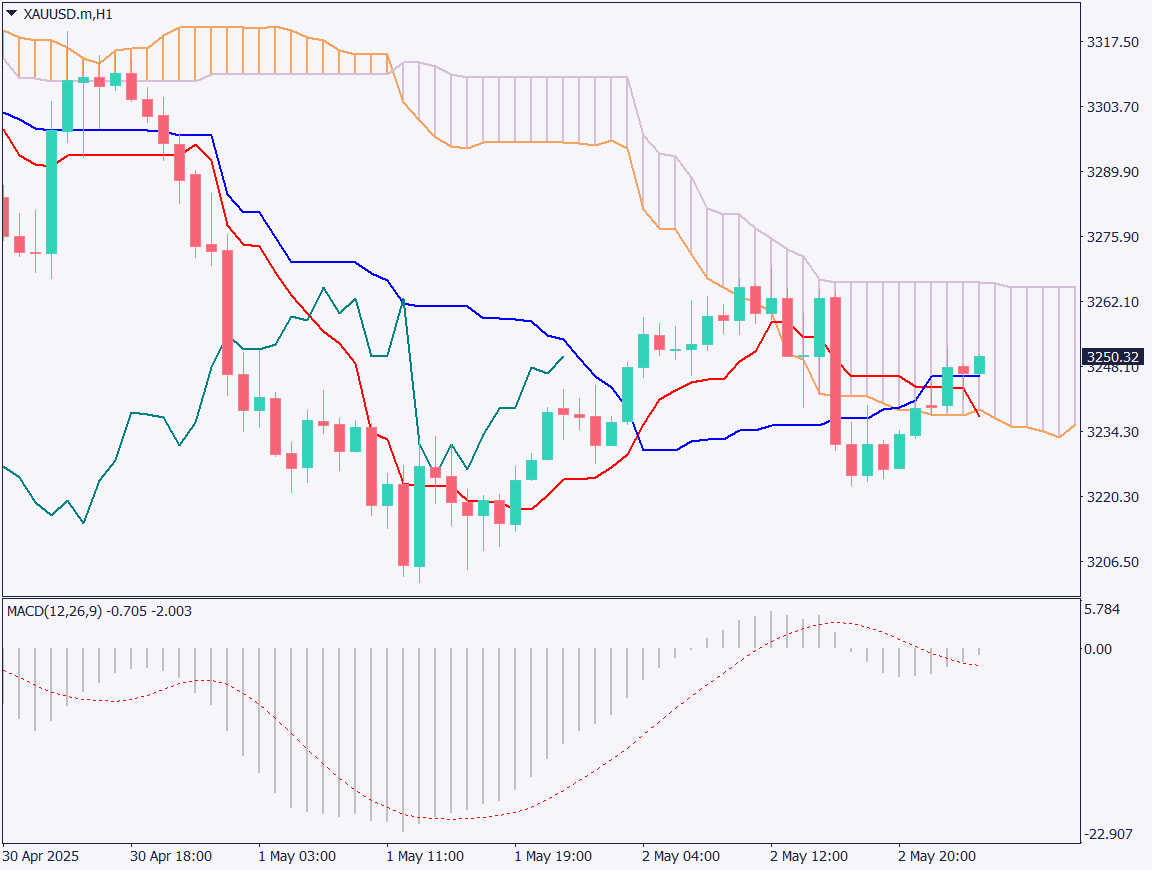Screen dimensions: 1152x870
Task: Click the 3317.50 price axis label
Action: click(x=1111, y=42)
